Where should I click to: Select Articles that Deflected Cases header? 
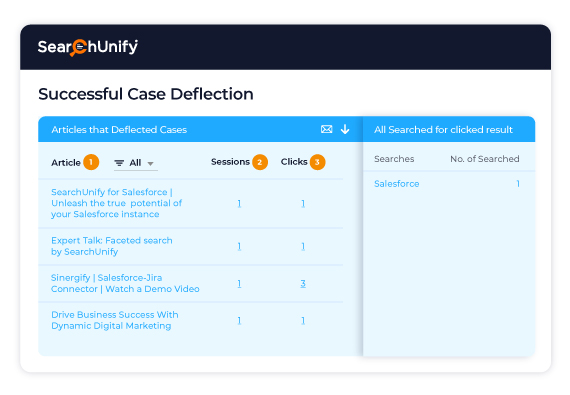point(119,130)
